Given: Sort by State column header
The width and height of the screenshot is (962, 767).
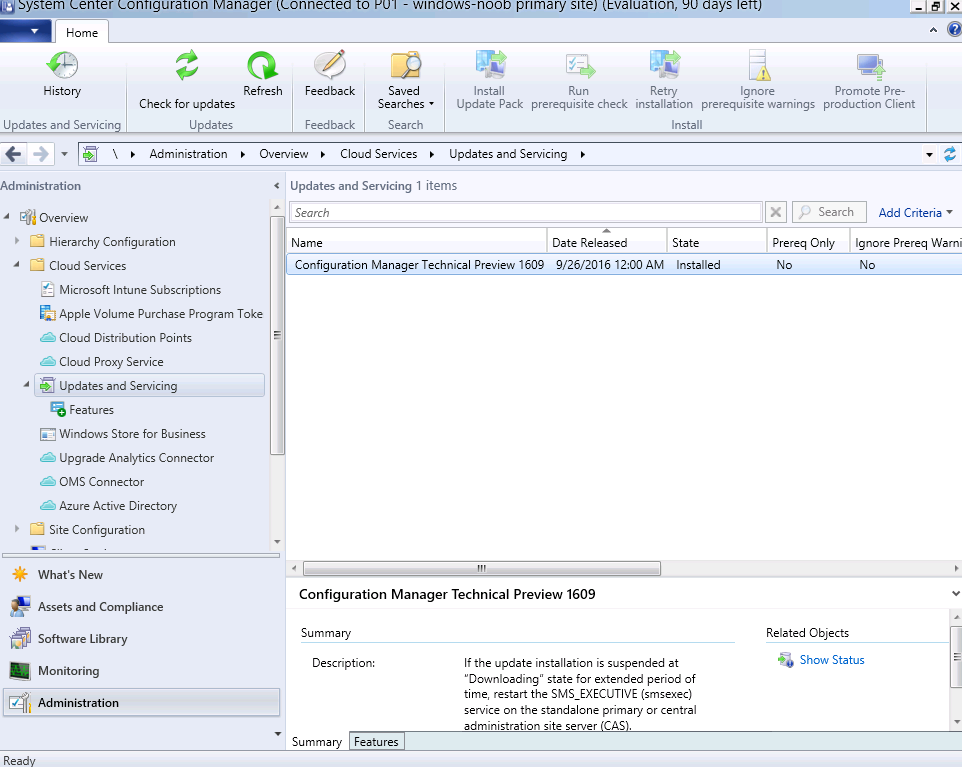Looking at the screenshot, I should click(x=717, y=241).
